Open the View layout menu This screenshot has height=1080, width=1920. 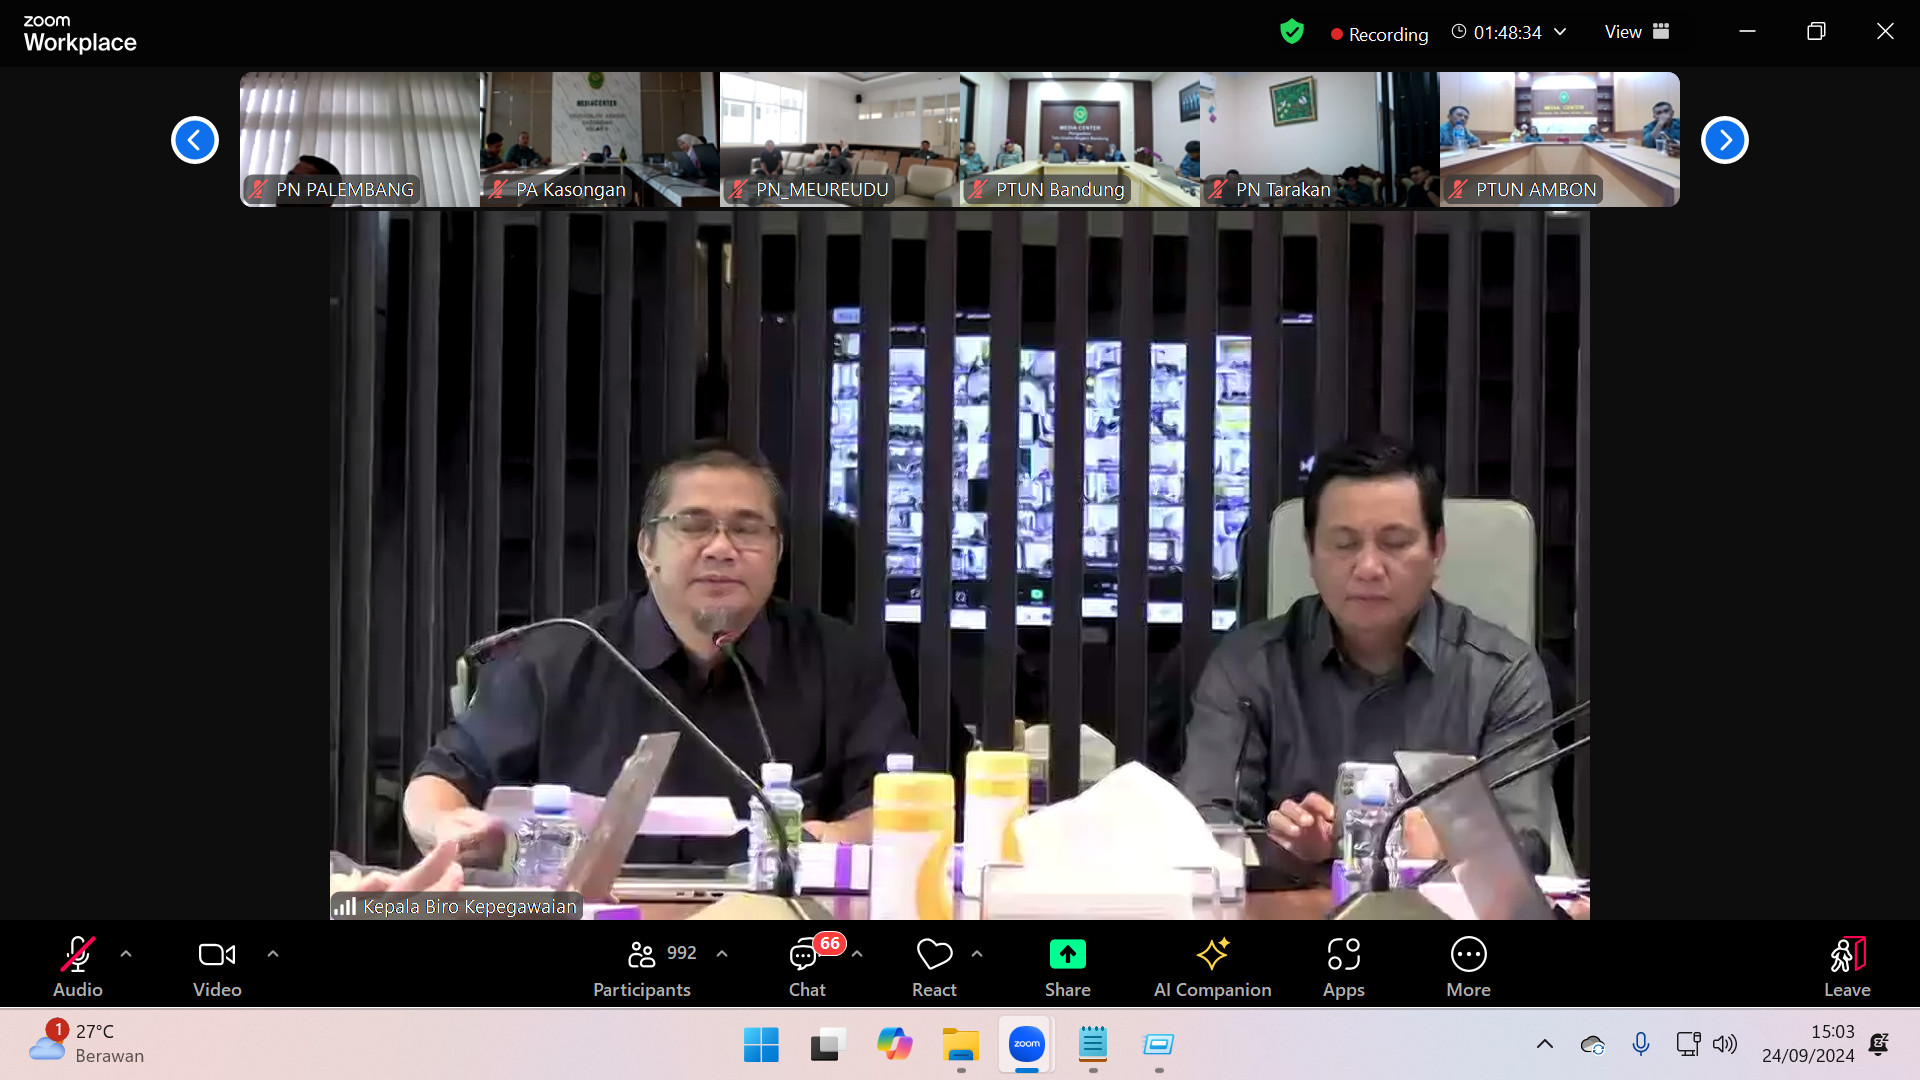[1636, 32]
